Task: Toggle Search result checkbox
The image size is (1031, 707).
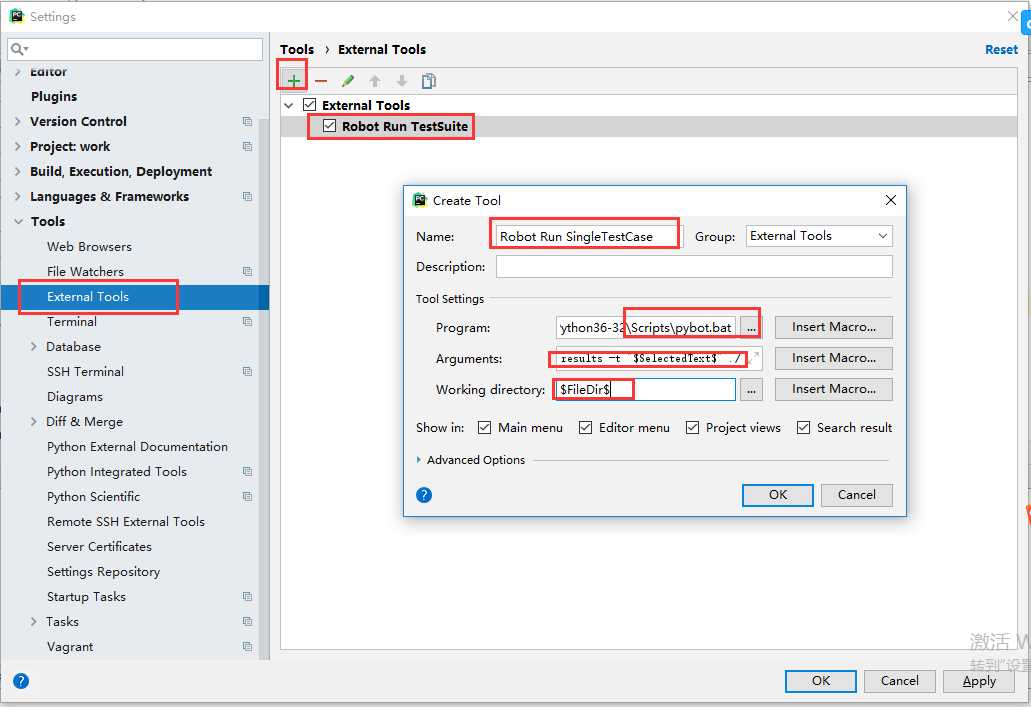Action: coord(803,427)
